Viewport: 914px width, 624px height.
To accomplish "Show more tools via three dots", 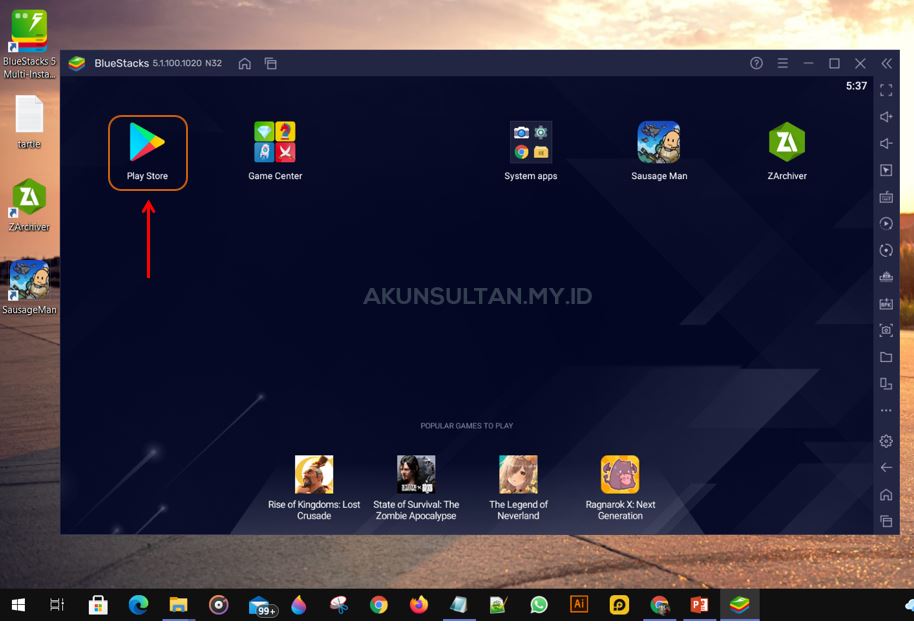I will [x=886, y=411].
